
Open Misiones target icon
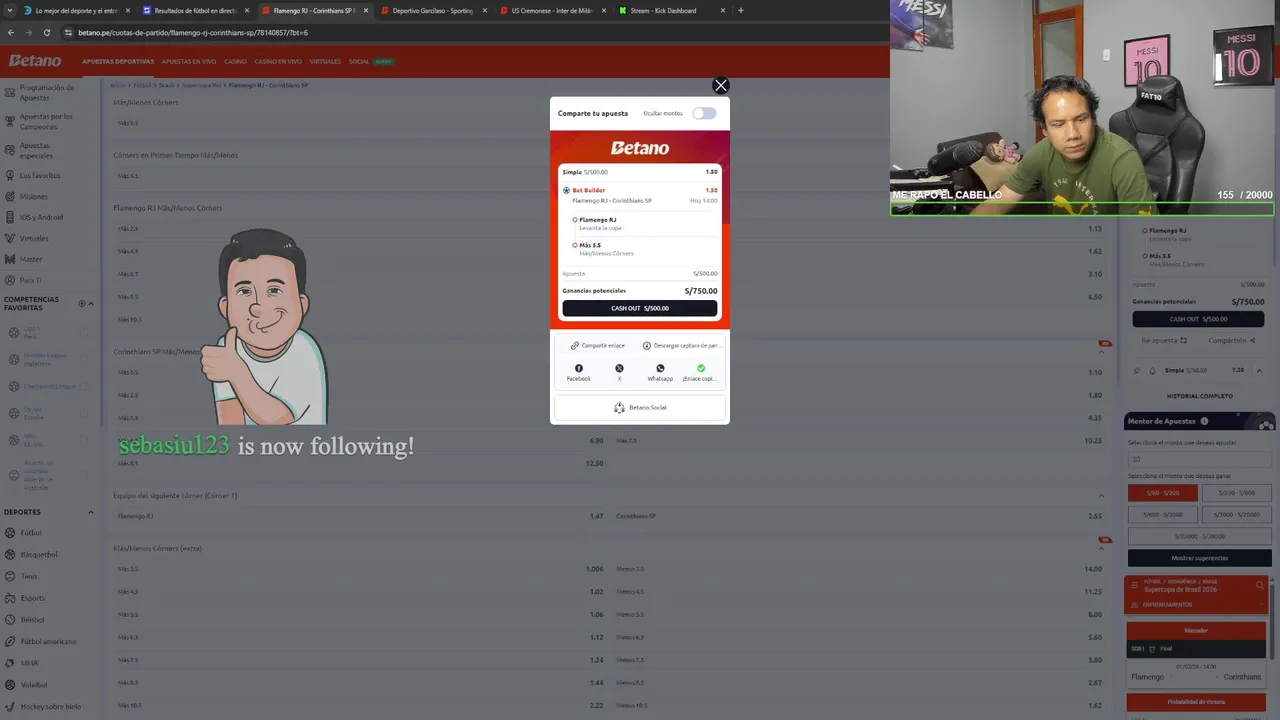click(9, 197)
